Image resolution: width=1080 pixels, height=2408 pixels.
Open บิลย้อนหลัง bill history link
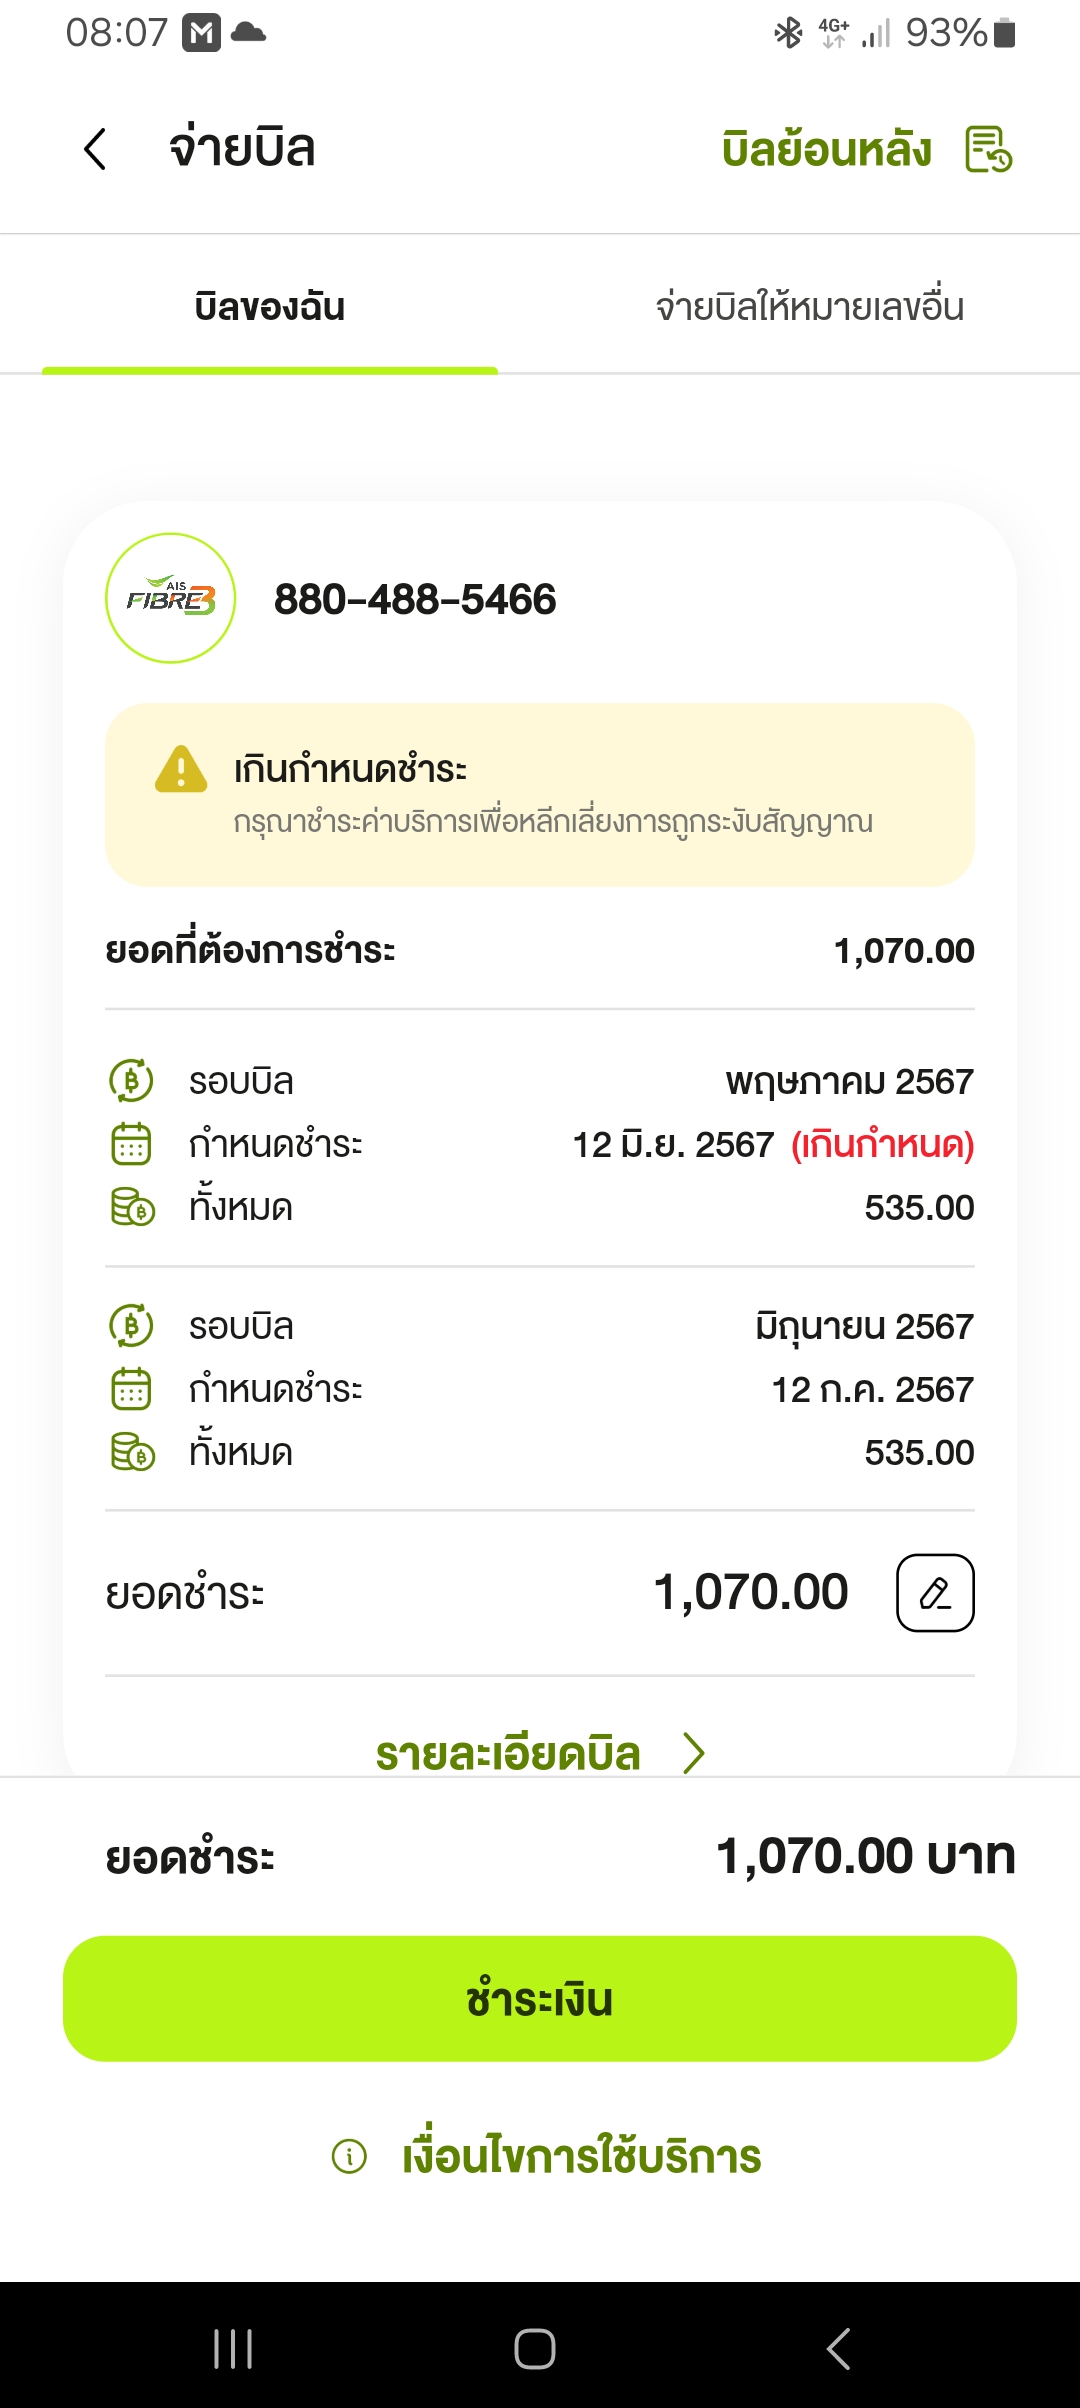826,150
